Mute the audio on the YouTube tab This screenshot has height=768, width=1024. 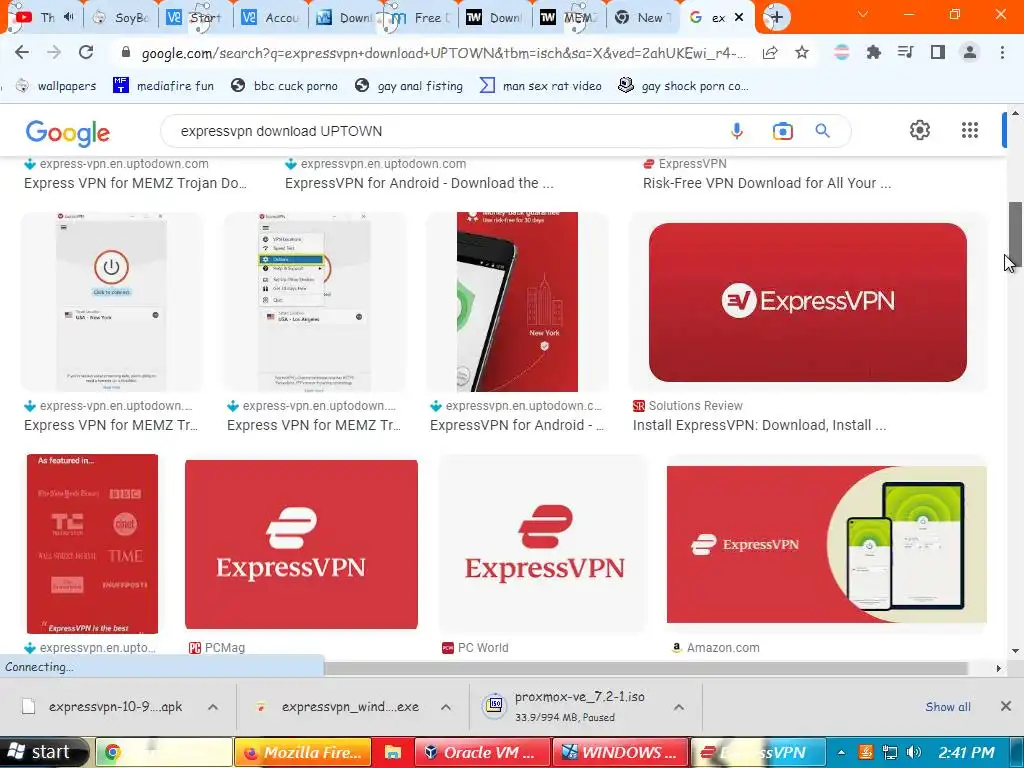69,17
